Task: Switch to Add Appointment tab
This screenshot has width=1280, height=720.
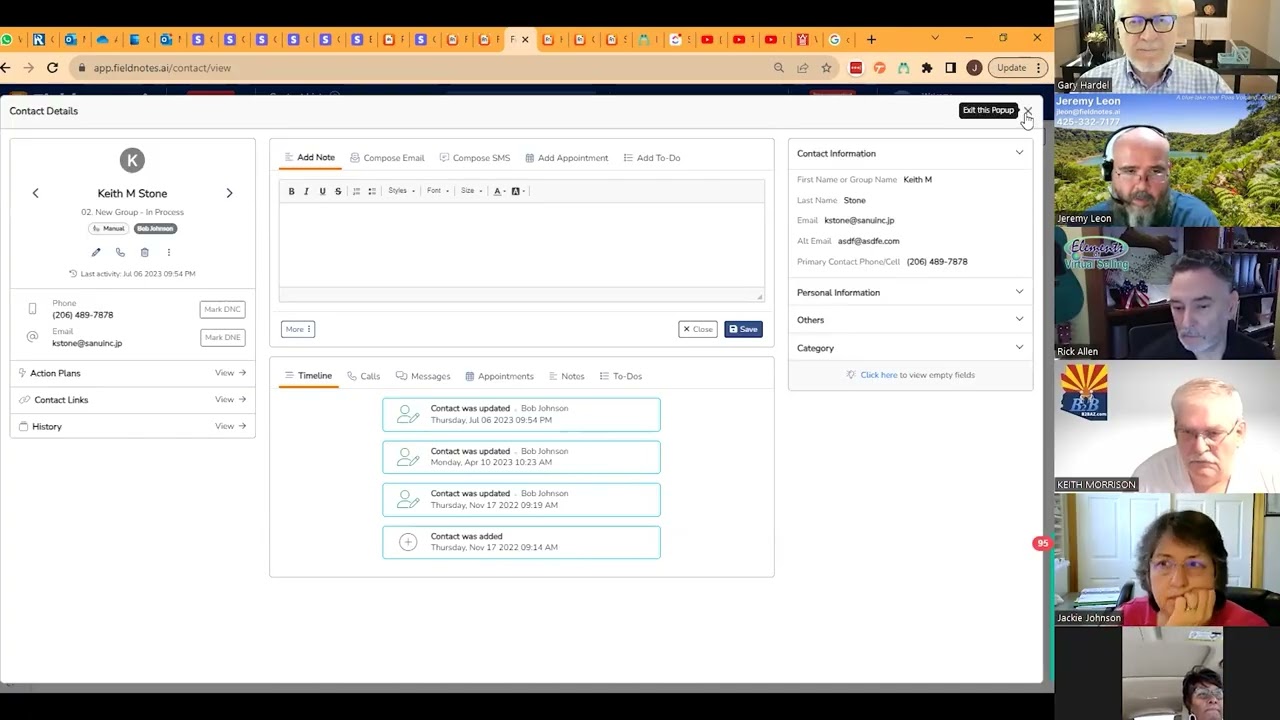Action: [x=566, y=158]
